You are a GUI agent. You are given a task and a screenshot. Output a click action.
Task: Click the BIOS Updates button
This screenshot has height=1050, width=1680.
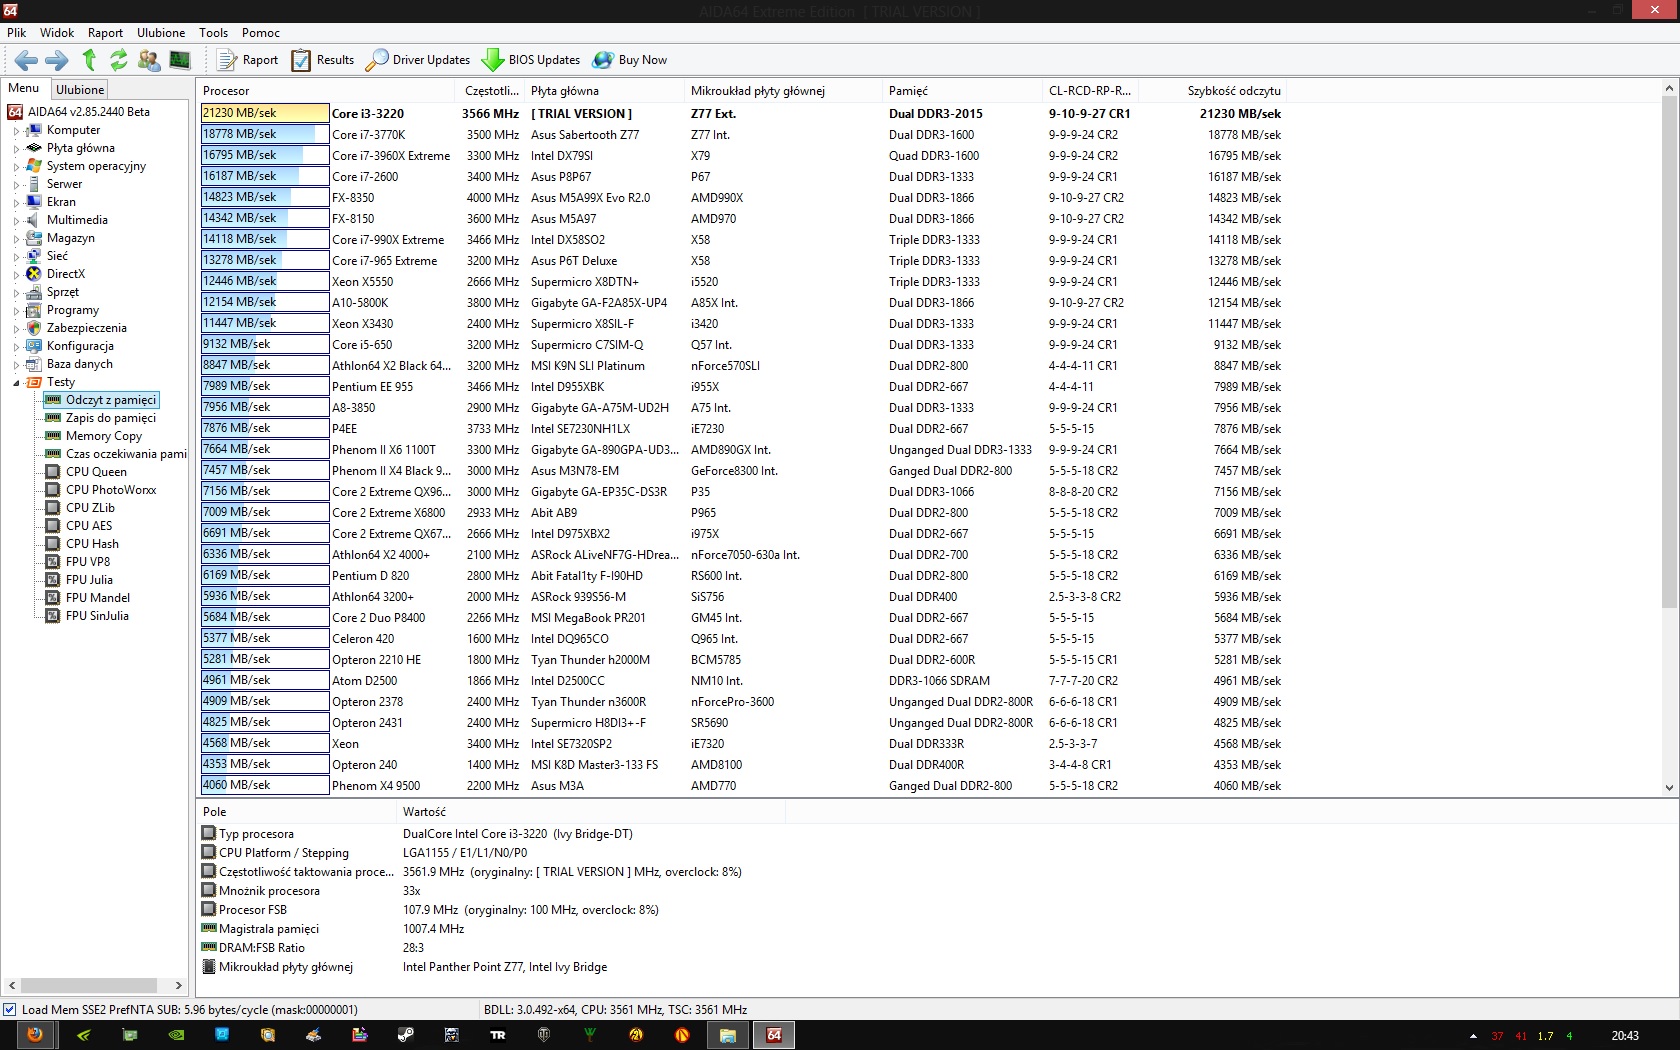[x=531, y=60]
